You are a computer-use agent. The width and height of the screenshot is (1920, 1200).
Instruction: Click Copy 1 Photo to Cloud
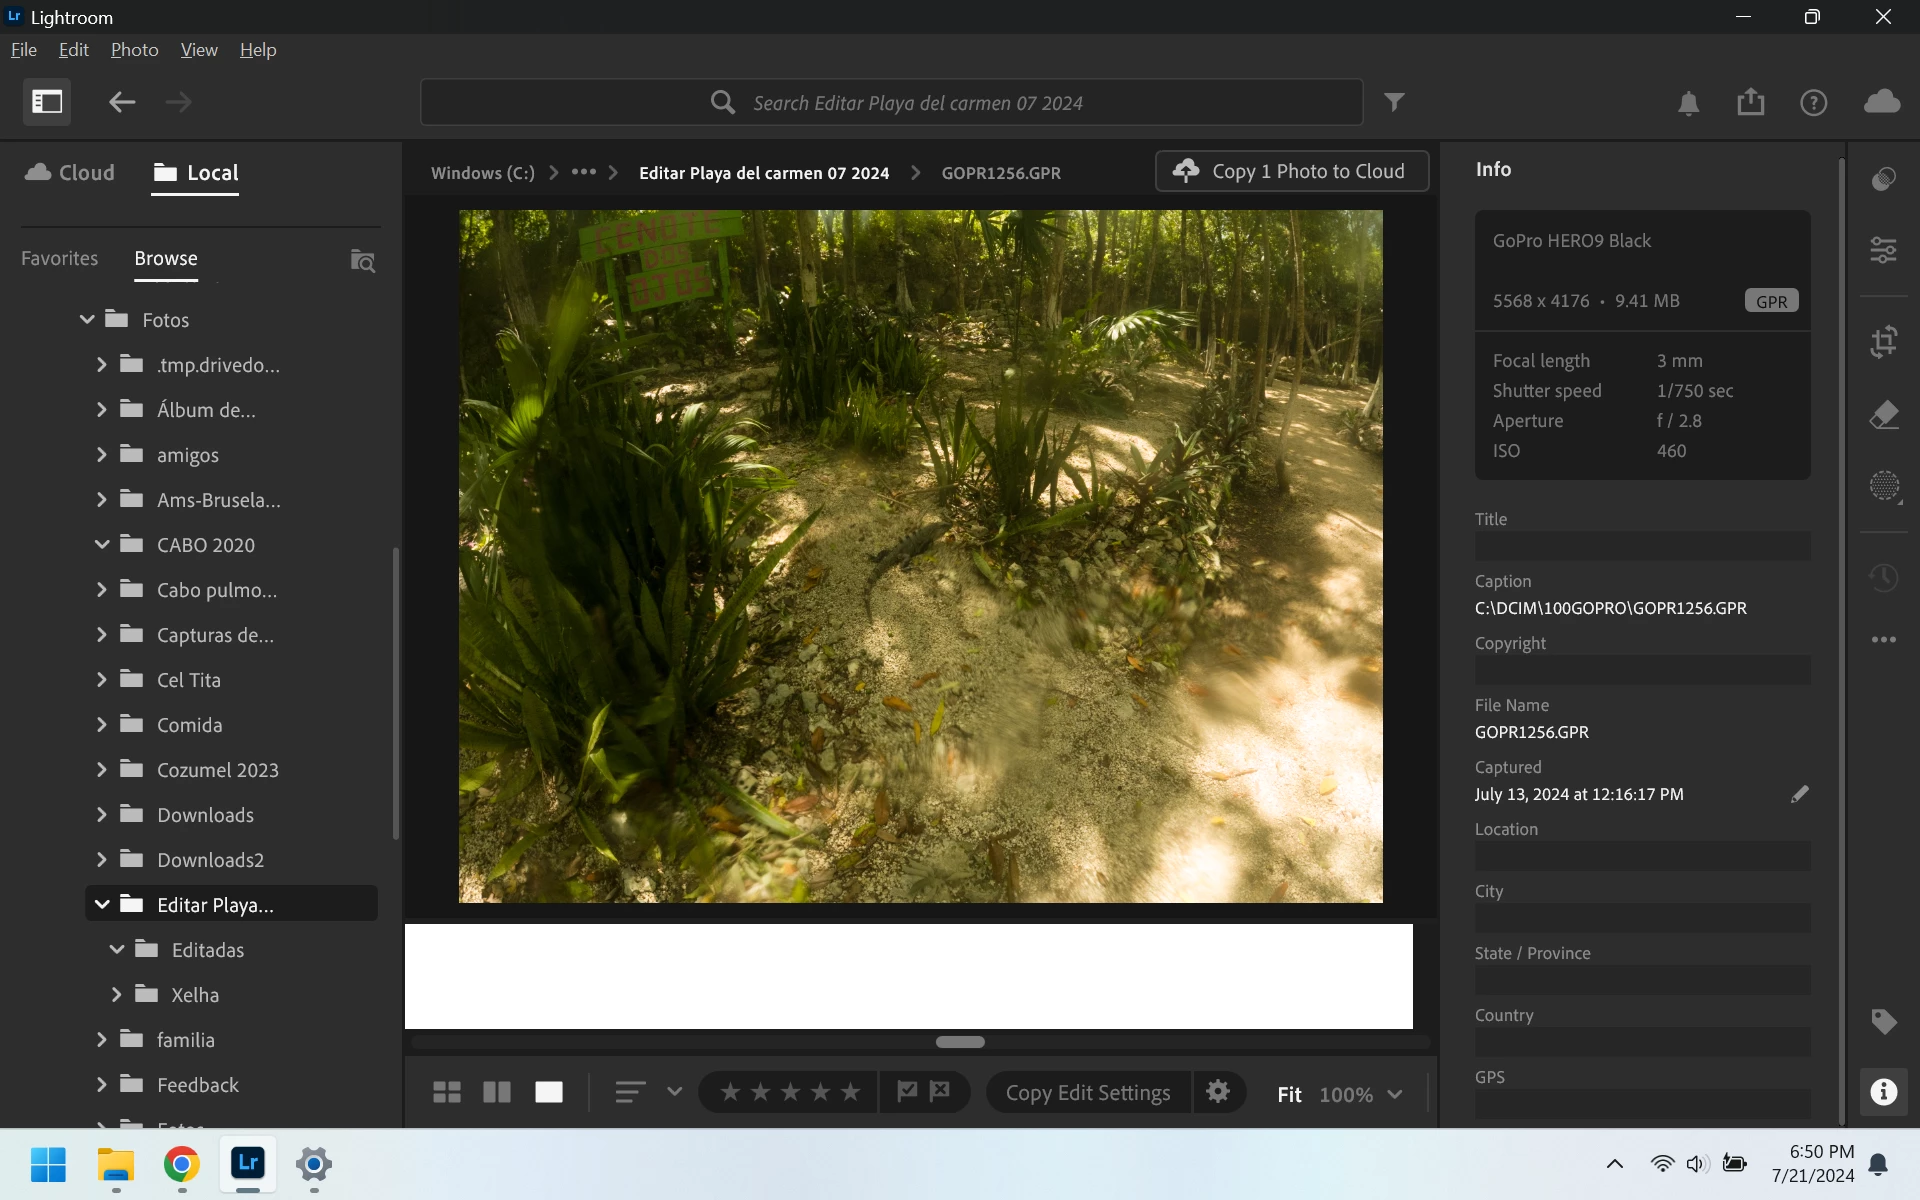[x=1291, y=171]
